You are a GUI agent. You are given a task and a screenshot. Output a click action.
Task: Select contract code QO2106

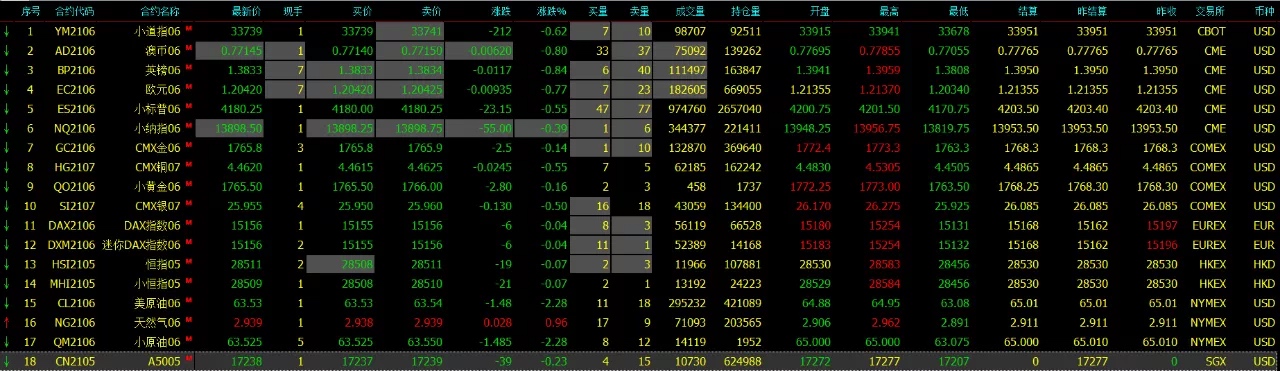[x=75, y=187]
